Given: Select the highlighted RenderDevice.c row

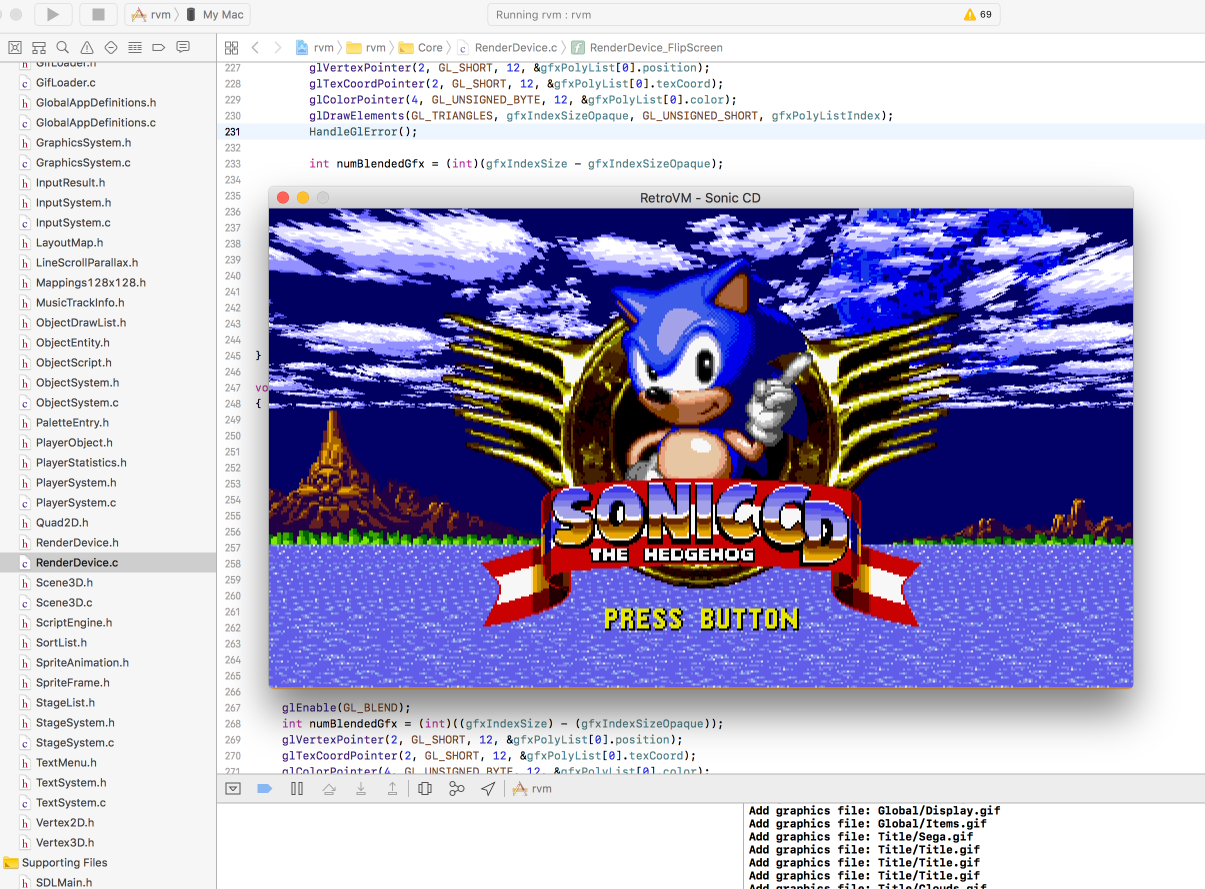Looking at the screenshot, I should pos(108,563).
